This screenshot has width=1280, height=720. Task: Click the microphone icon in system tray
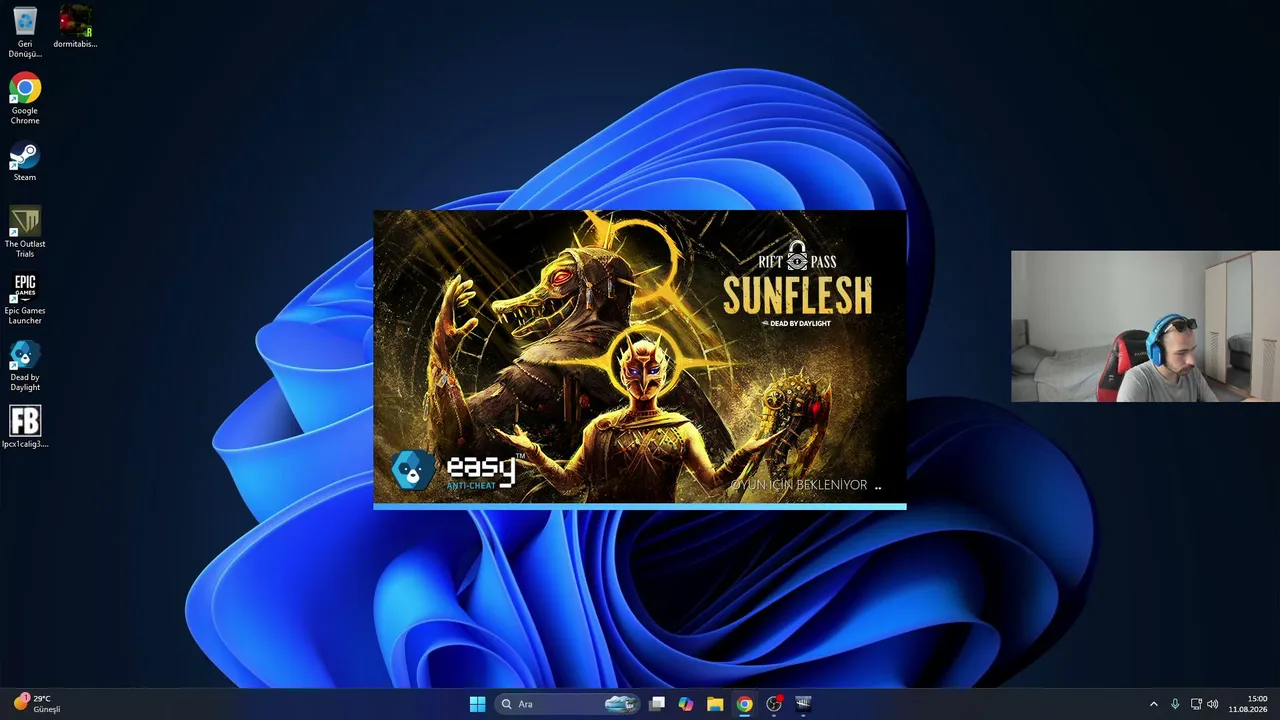coord(1175,704)
